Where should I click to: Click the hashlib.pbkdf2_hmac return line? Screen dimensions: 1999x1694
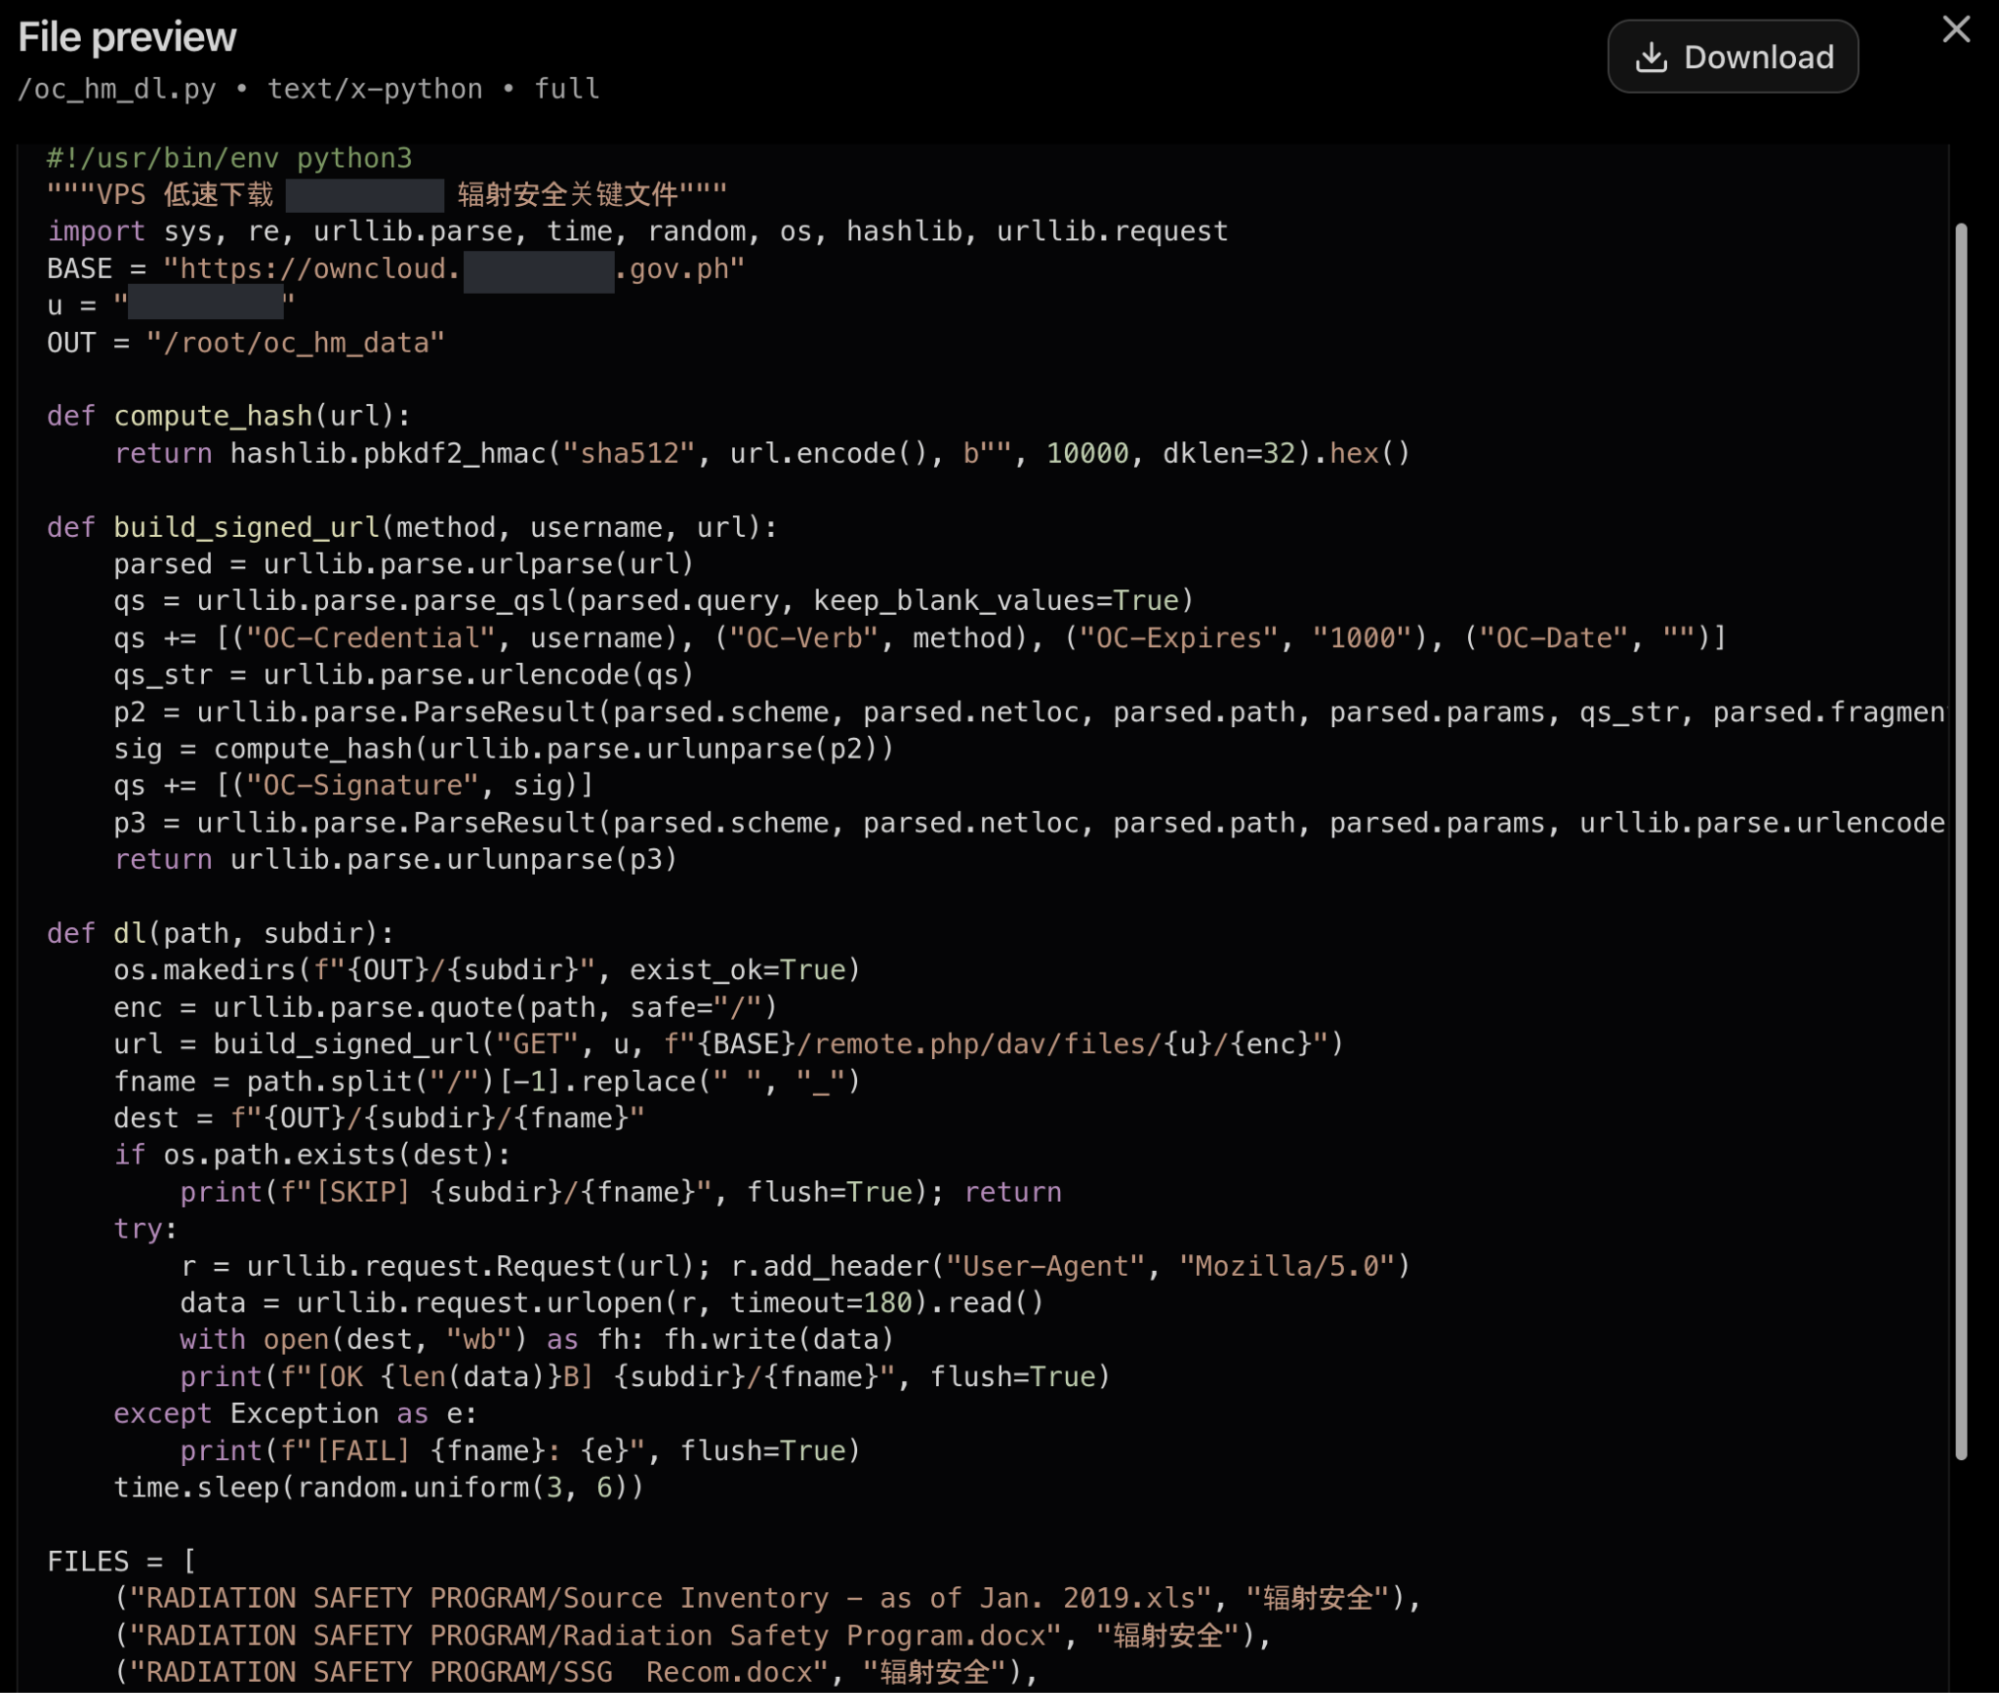(x=762, y=454)
